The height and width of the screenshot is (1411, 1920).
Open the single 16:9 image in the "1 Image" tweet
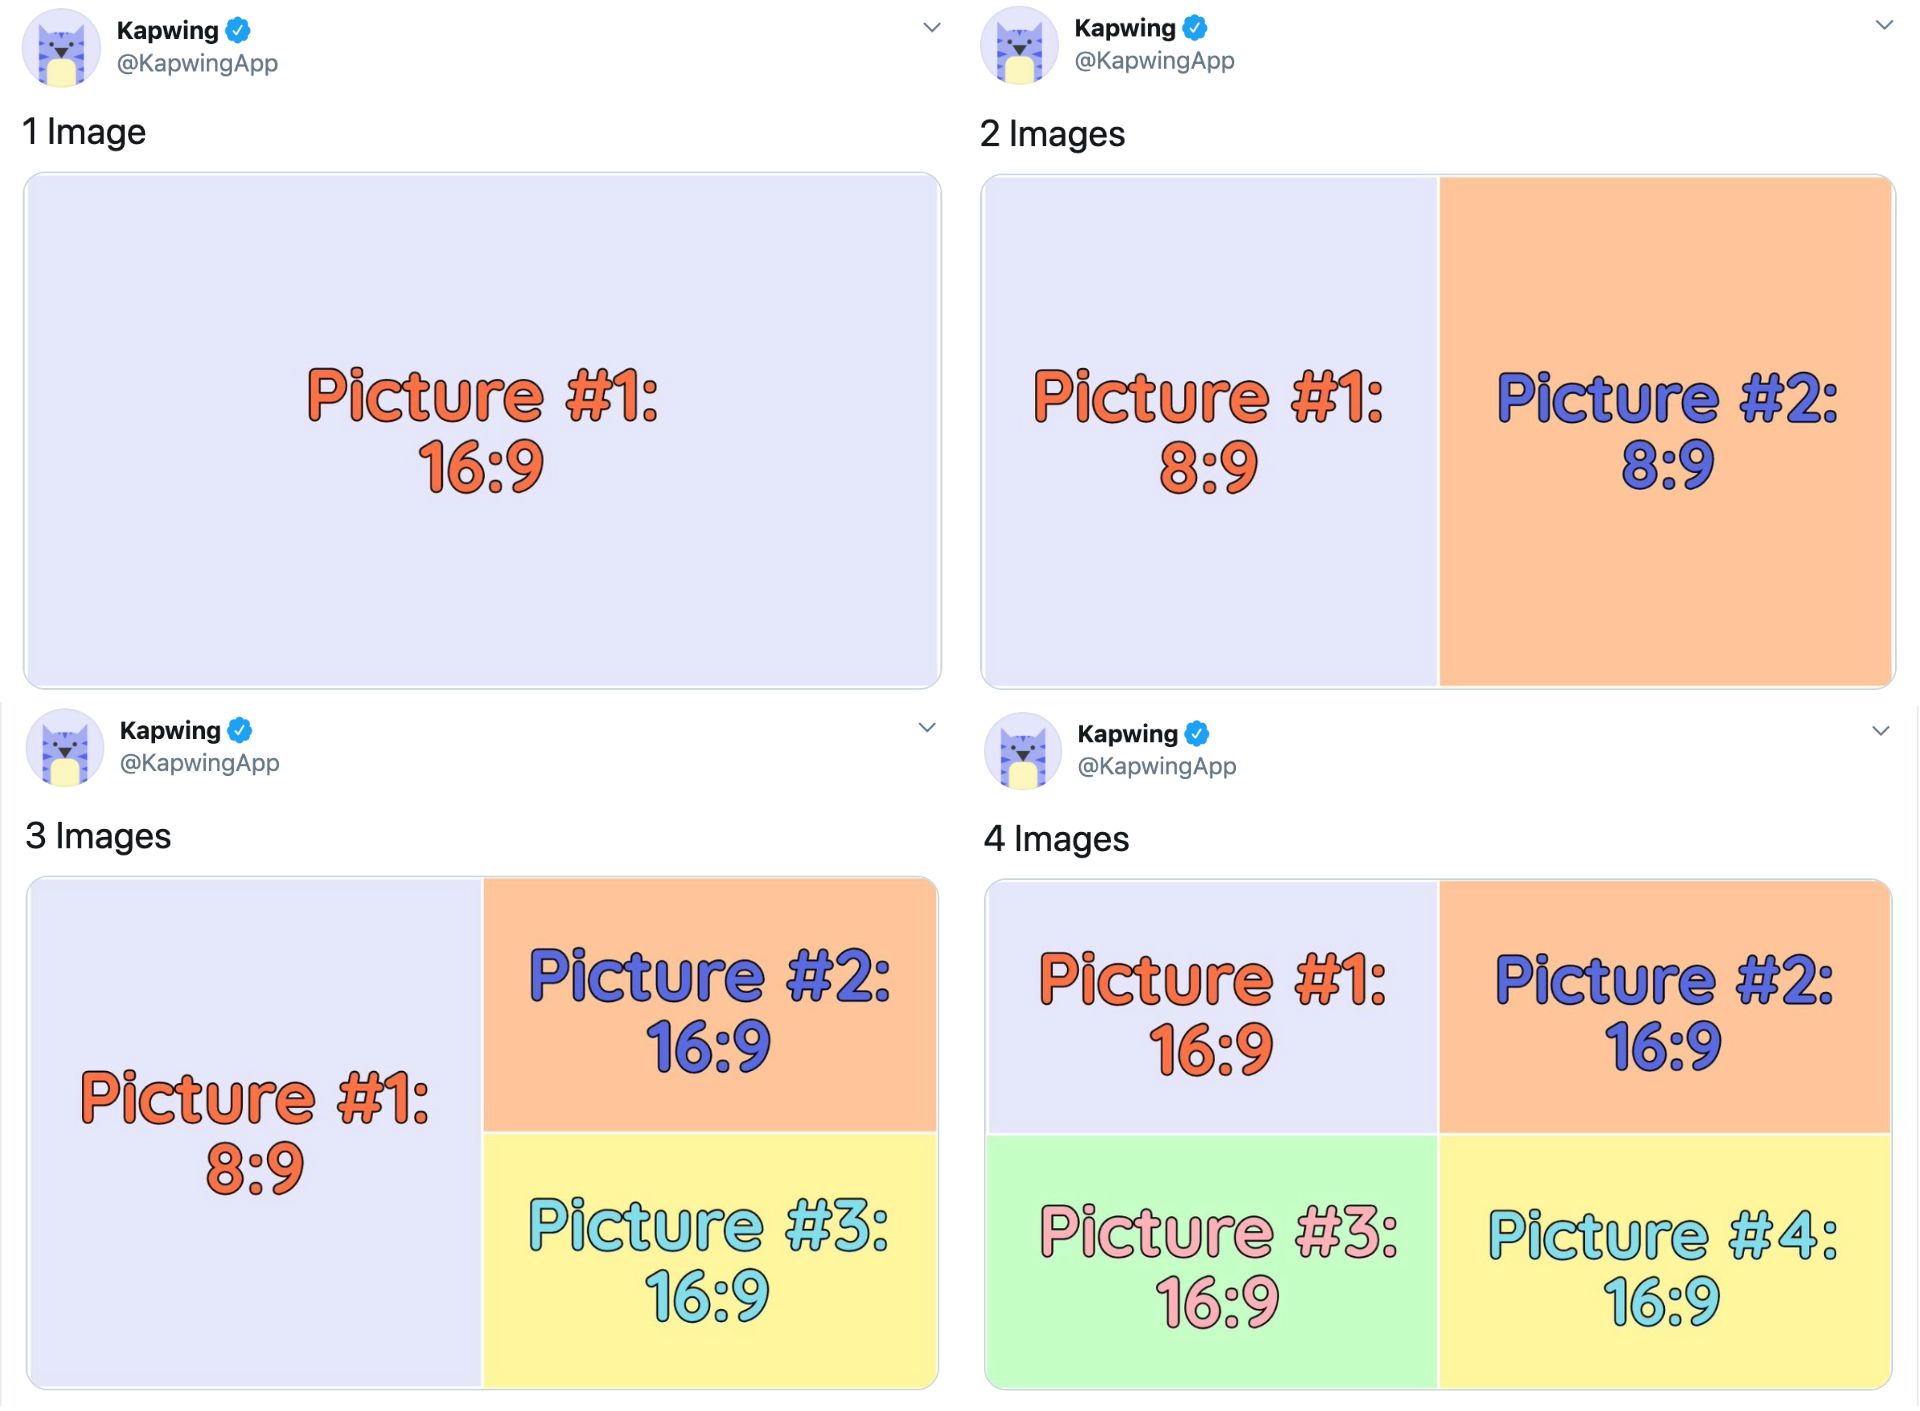coord(482,430)
